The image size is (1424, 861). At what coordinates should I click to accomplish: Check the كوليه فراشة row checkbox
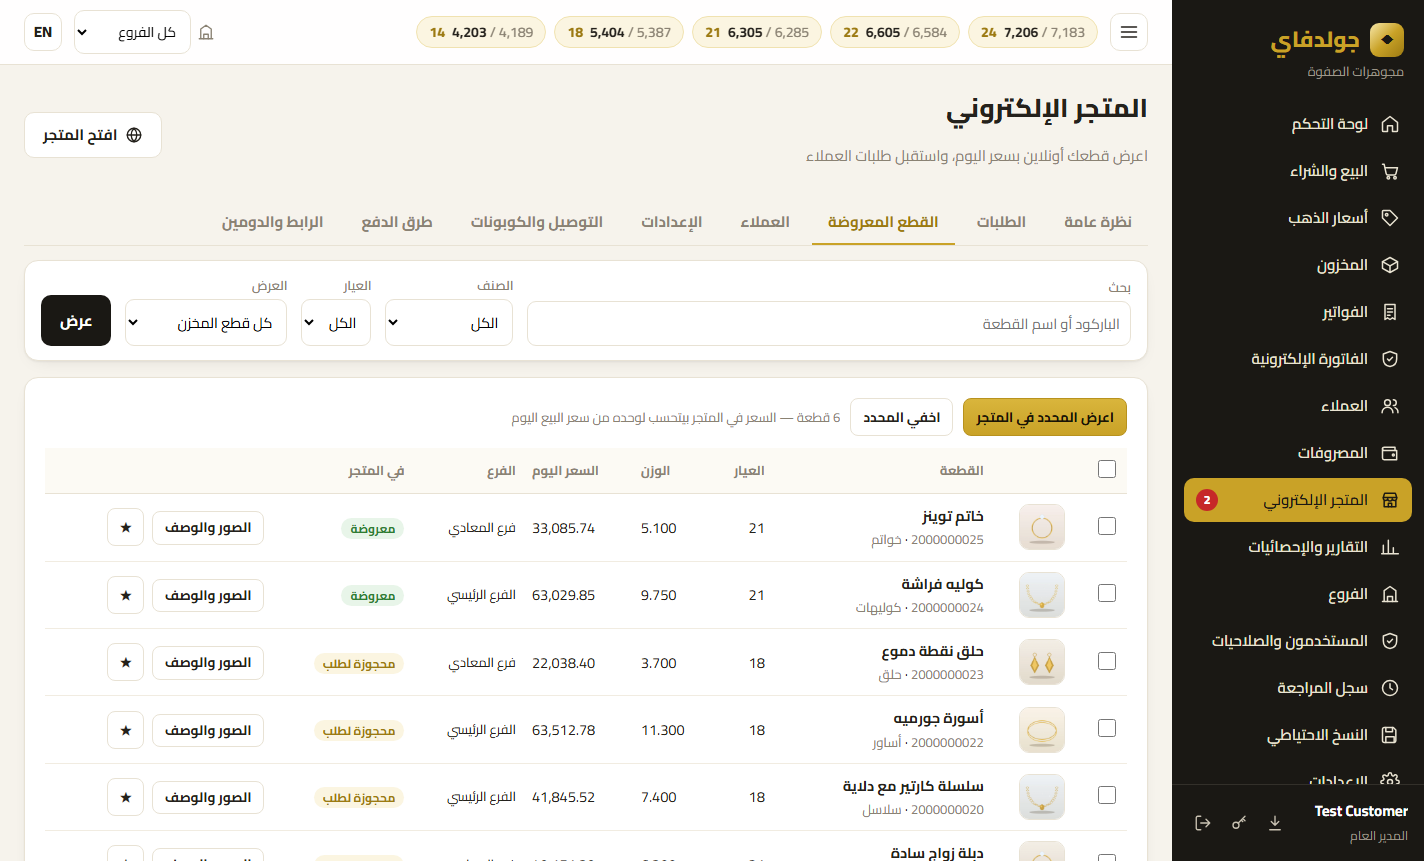click(x=1107, y=593)
